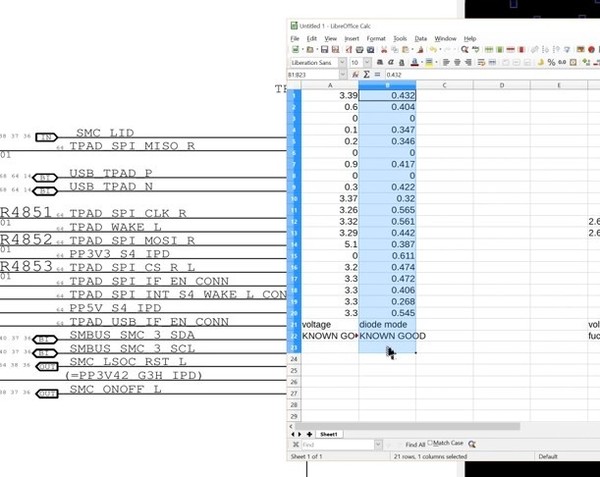Select the Sheet1 tab
The height and width of the screenshot is (477, 600).
point(328,434)
